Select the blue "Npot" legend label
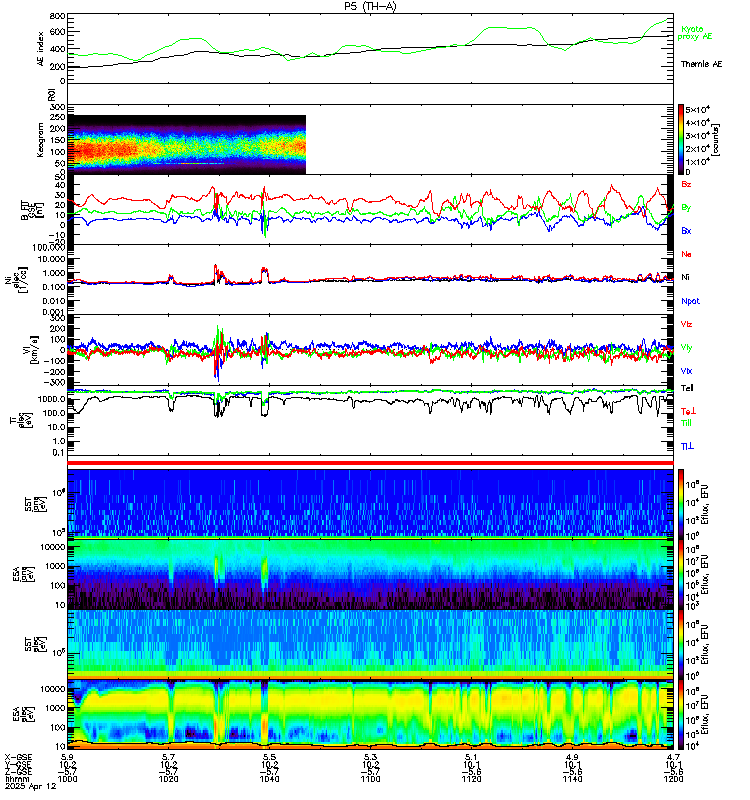This screenshot has height=800, width=750. (690, 301)
